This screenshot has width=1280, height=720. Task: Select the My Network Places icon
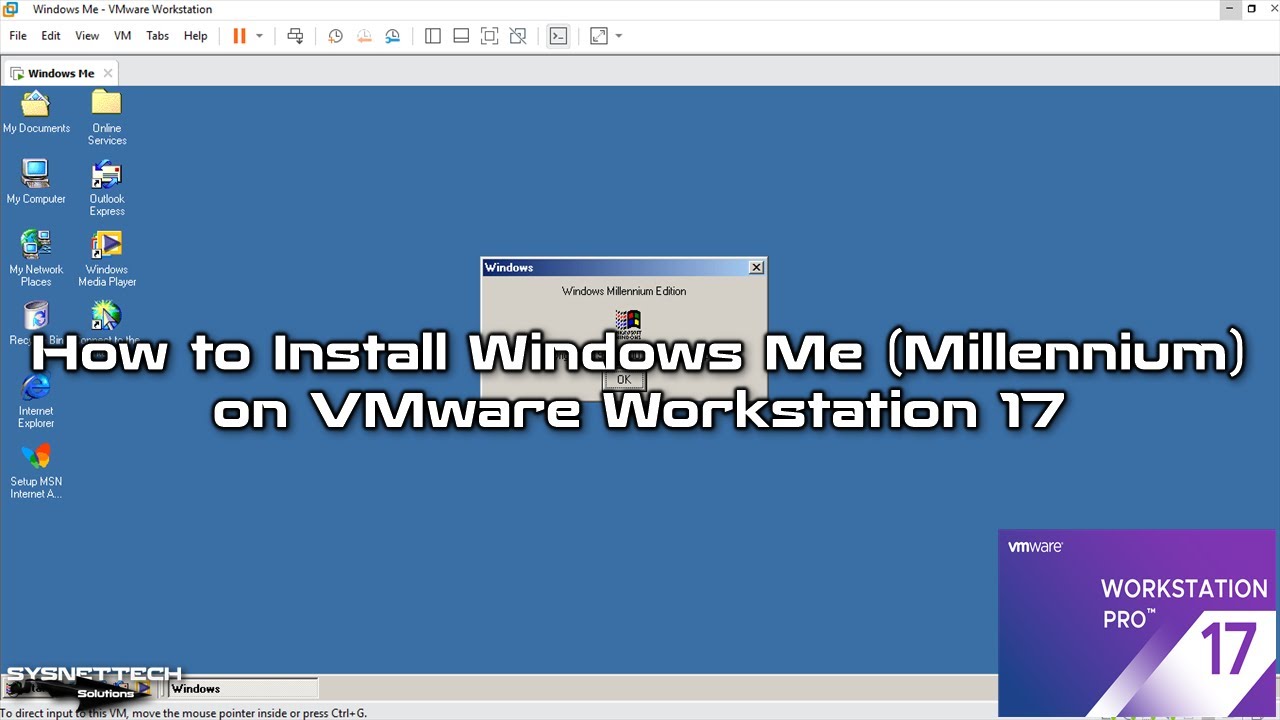point(36,259)
